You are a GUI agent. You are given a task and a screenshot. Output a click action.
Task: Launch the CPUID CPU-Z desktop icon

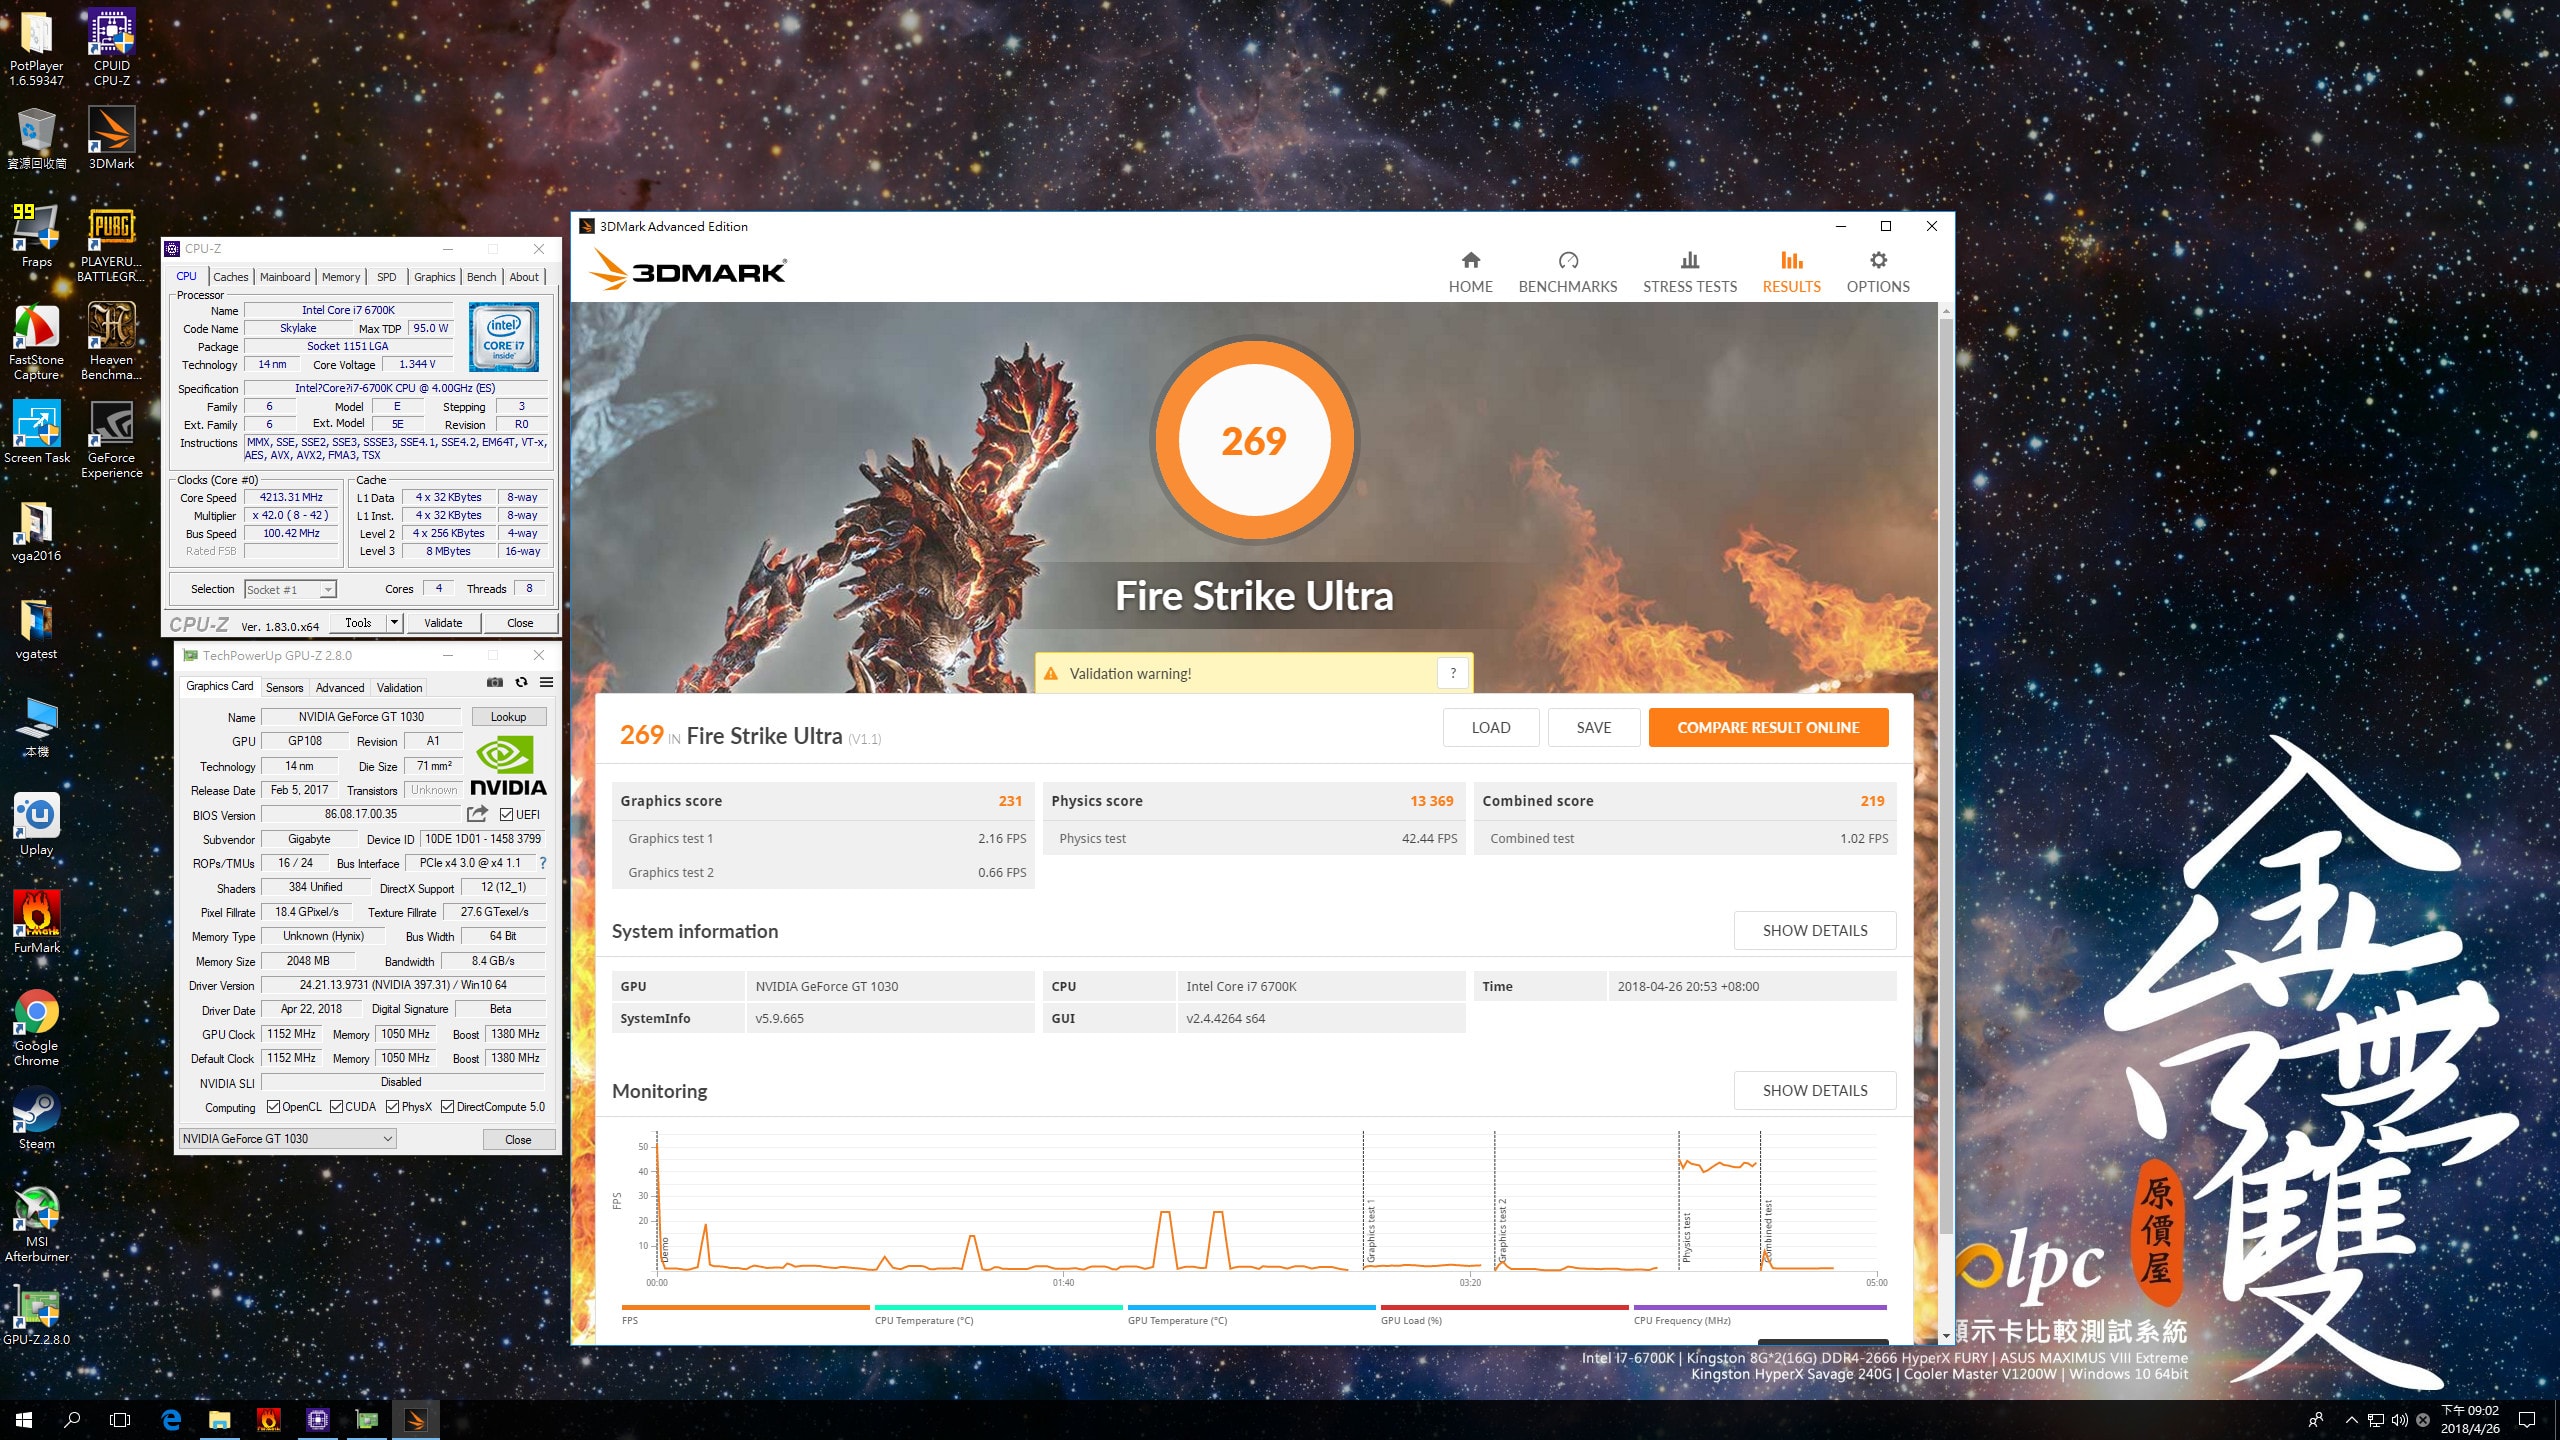click(111, 47)
